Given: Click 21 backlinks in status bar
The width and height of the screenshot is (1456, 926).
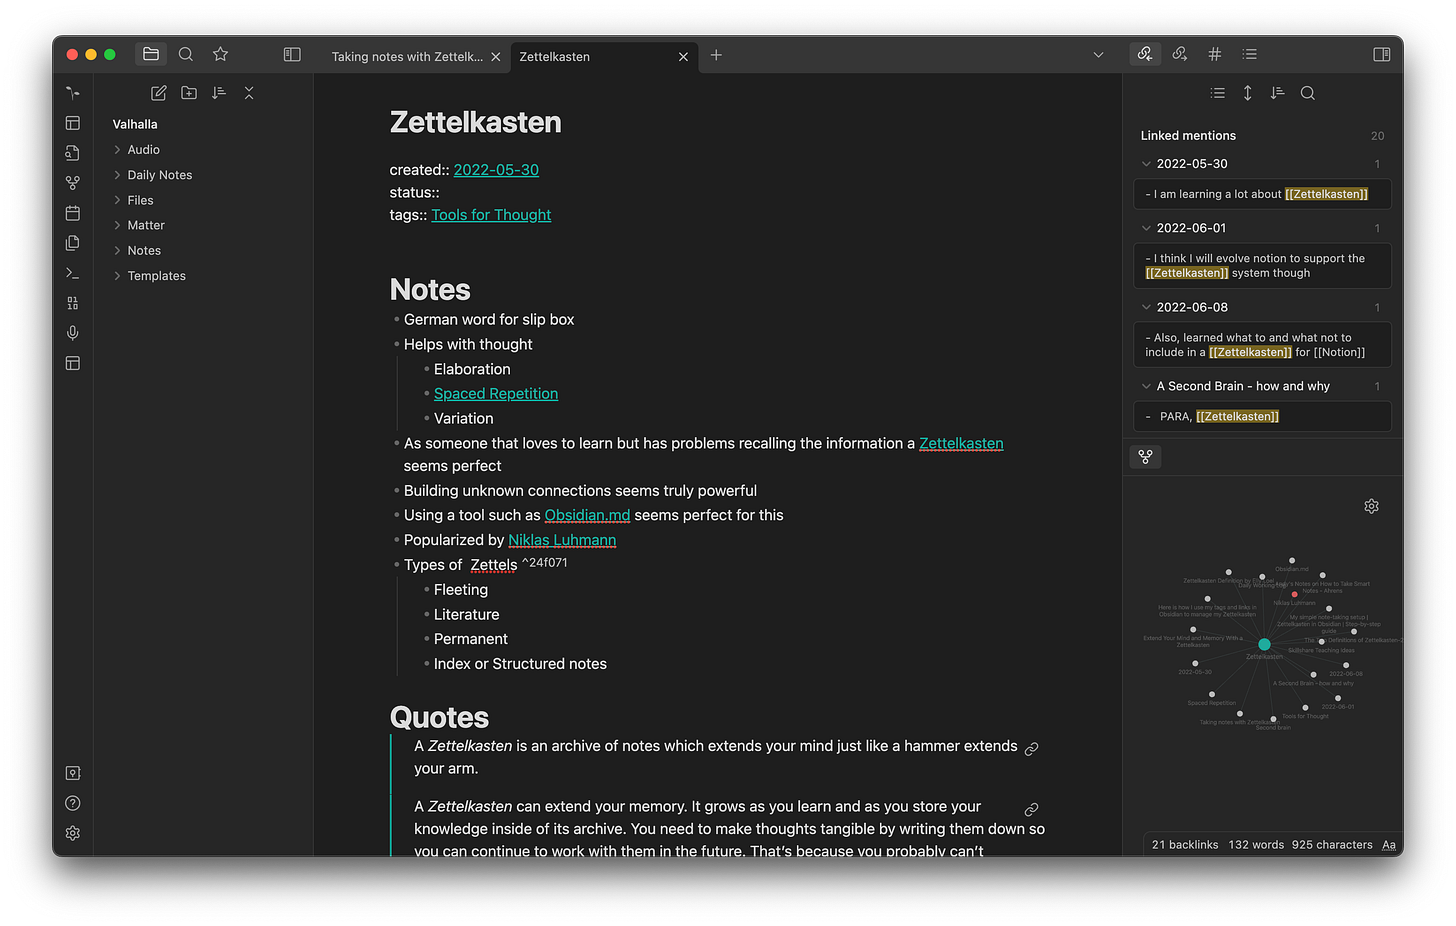Looking at the screenshot, I should (x=1185, y=845).
